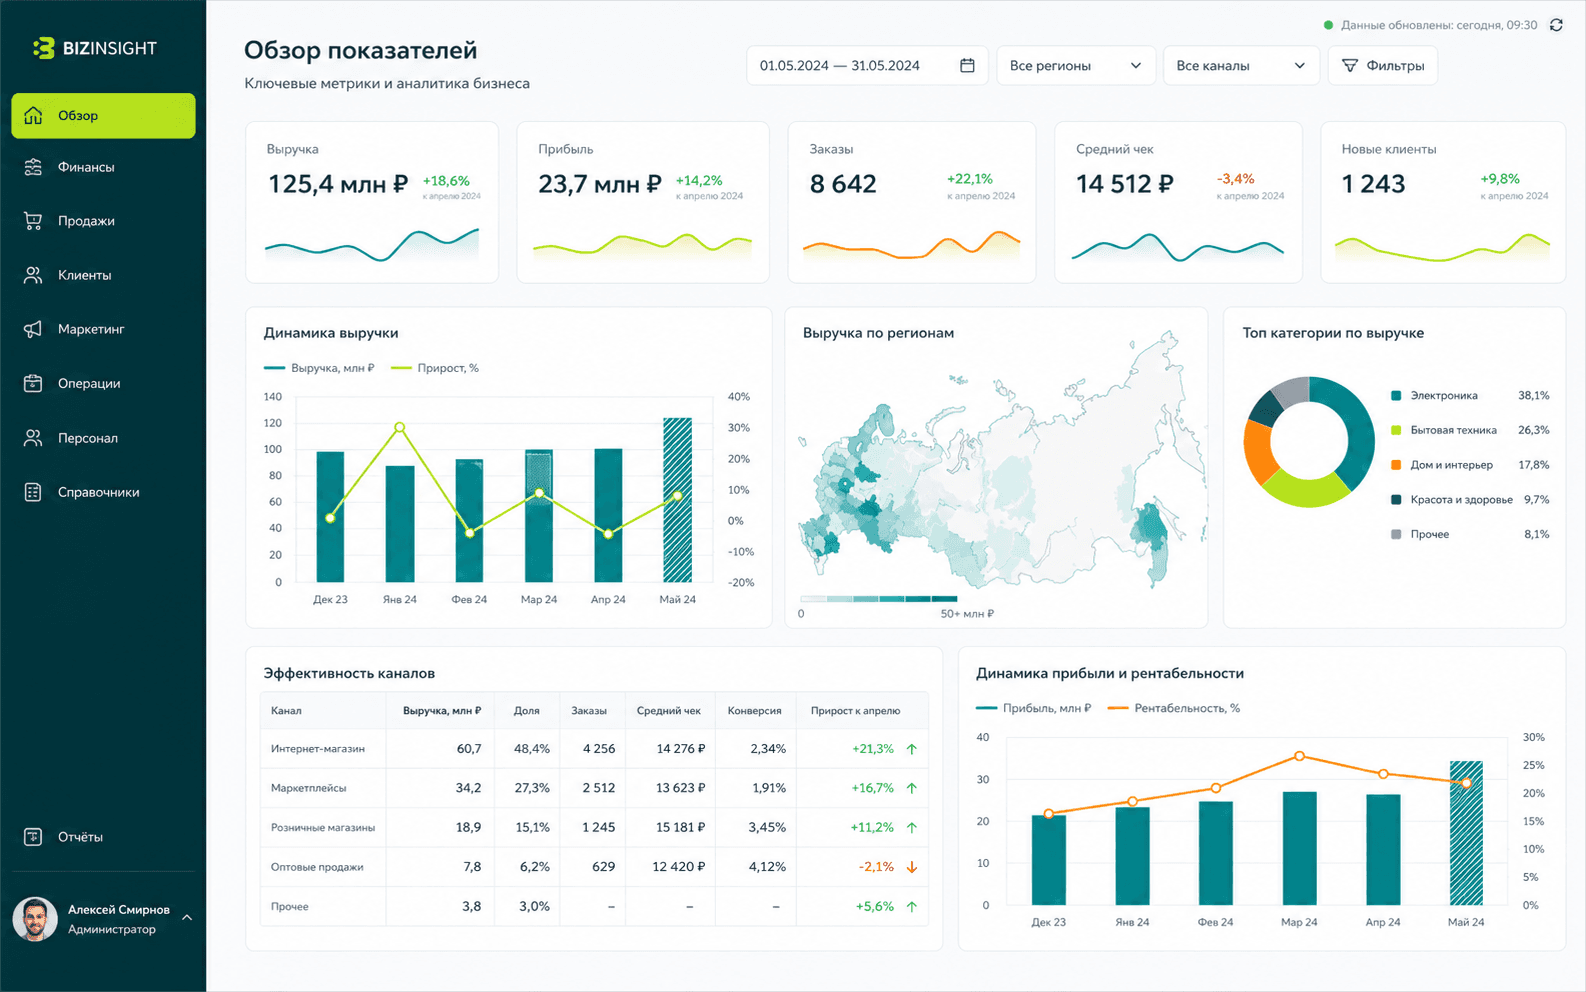Click the Отчёты icon in sidebar
This screenshot has width=1586, height=992.
(33, 837)
